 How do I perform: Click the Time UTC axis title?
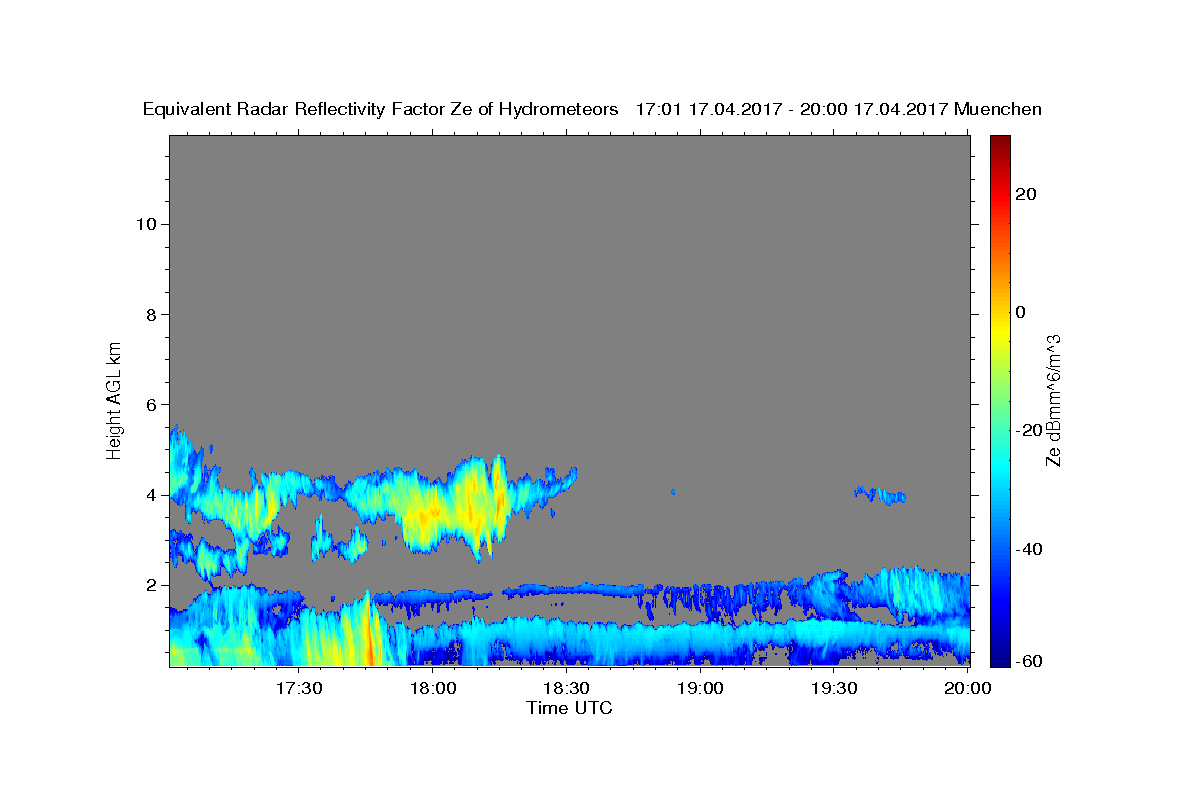569,708
